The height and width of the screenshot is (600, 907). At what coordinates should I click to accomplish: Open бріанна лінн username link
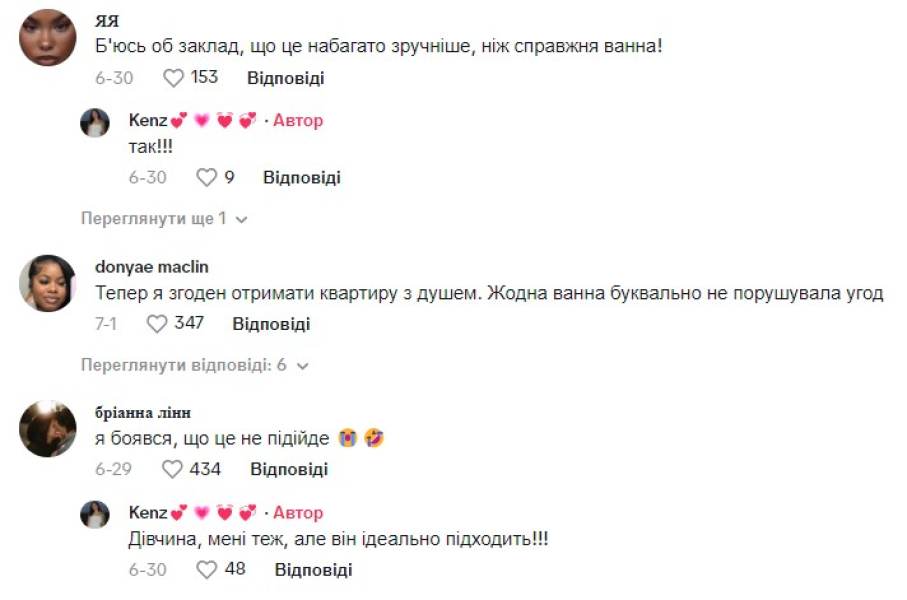tap(143, 413)
